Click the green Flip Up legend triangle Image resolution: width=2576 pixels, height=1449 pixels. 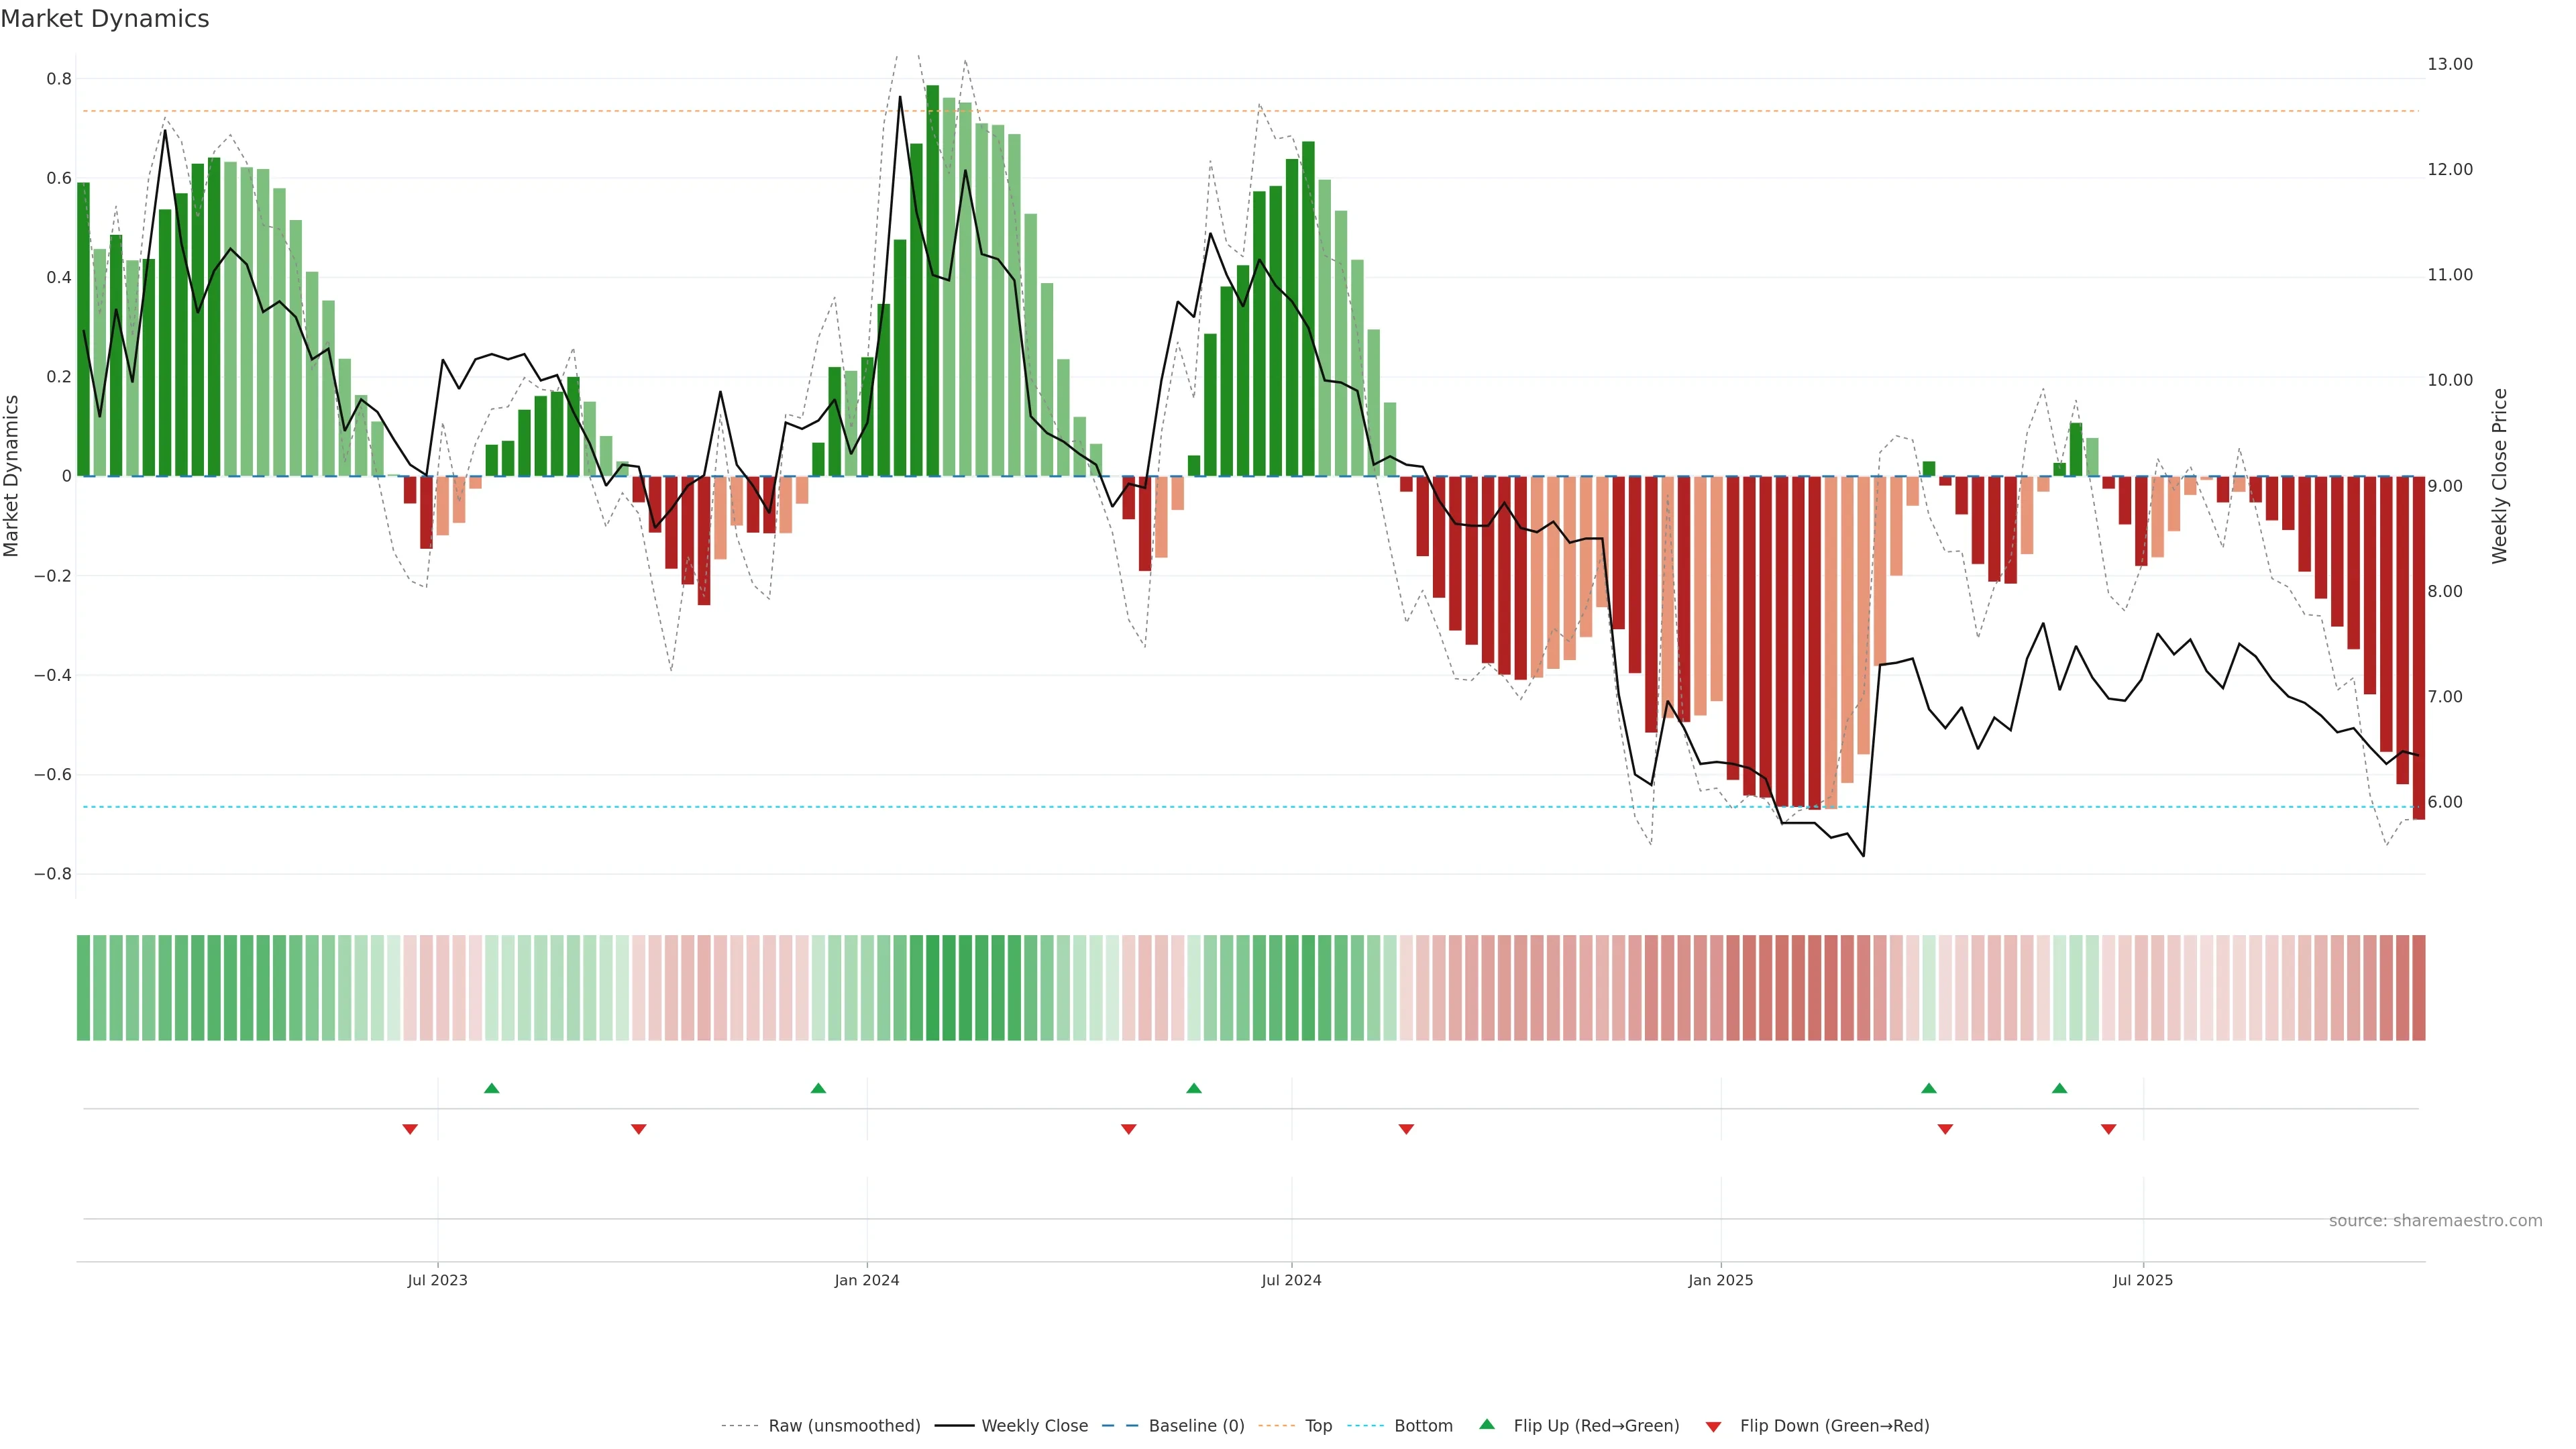(1487, 1424)
